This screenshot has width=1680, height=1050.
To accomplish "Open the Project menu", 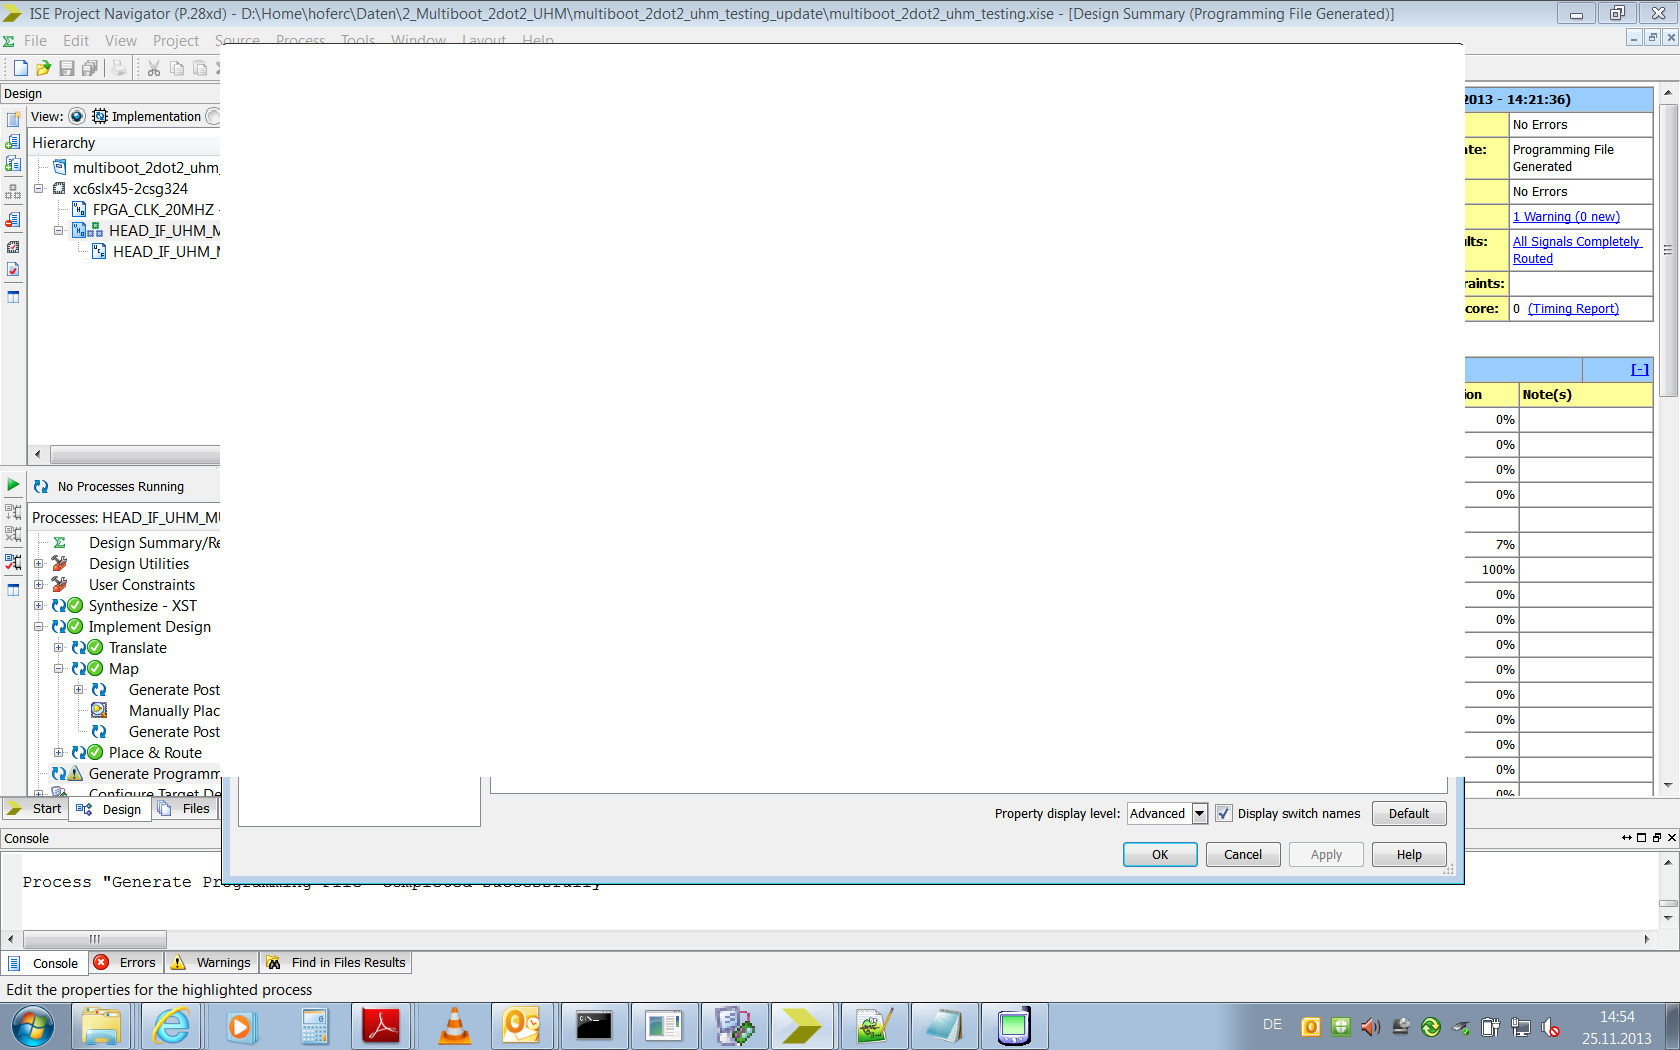I will [x=176, y=41].
